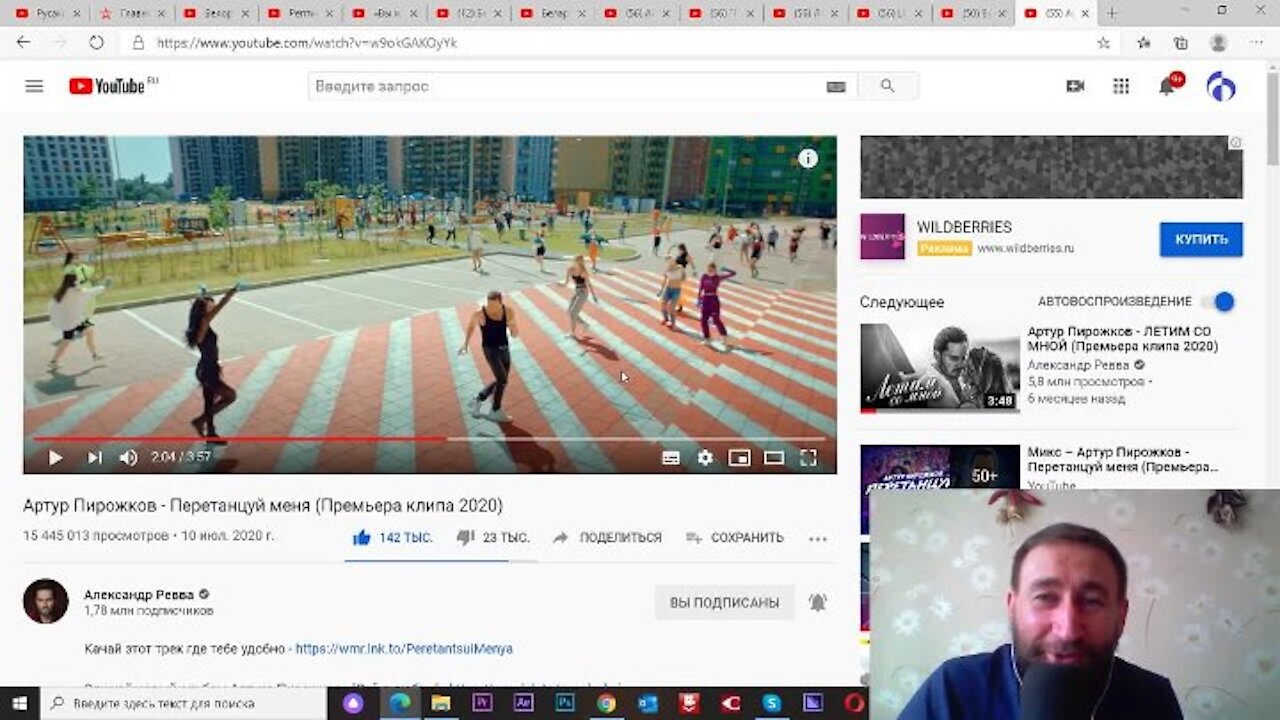The width and height of the screenshot is (1280, 720).
Task: Open the WILDBERRIES ad logo
Action: point(882,237)
